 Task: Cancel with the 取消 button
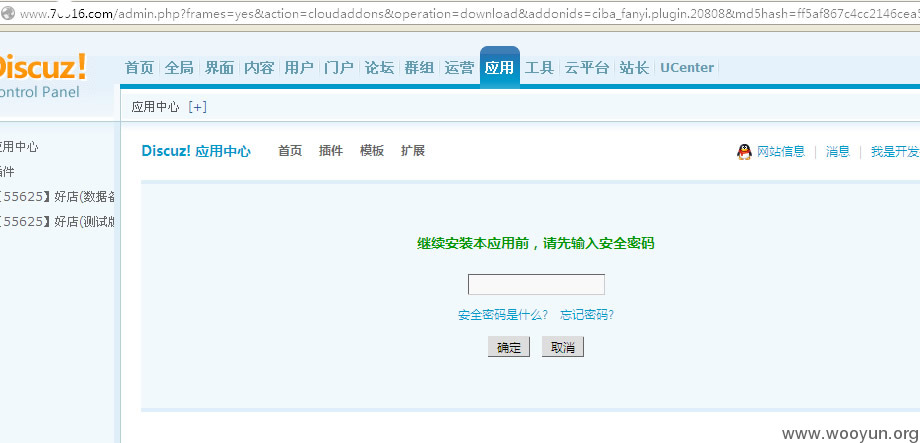(563, 347)
